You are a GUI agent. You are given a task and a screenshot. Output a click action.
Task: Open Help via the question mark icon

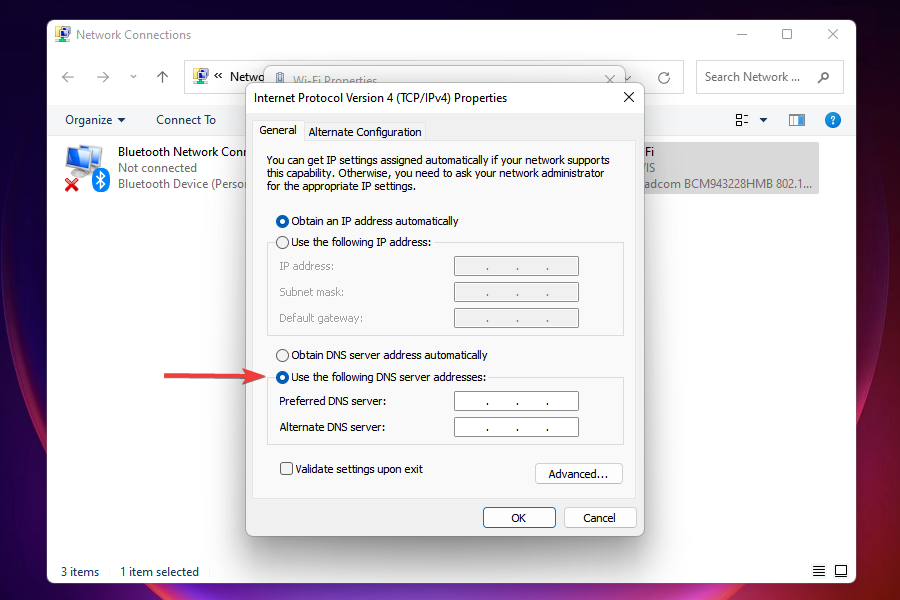point(833,120)
